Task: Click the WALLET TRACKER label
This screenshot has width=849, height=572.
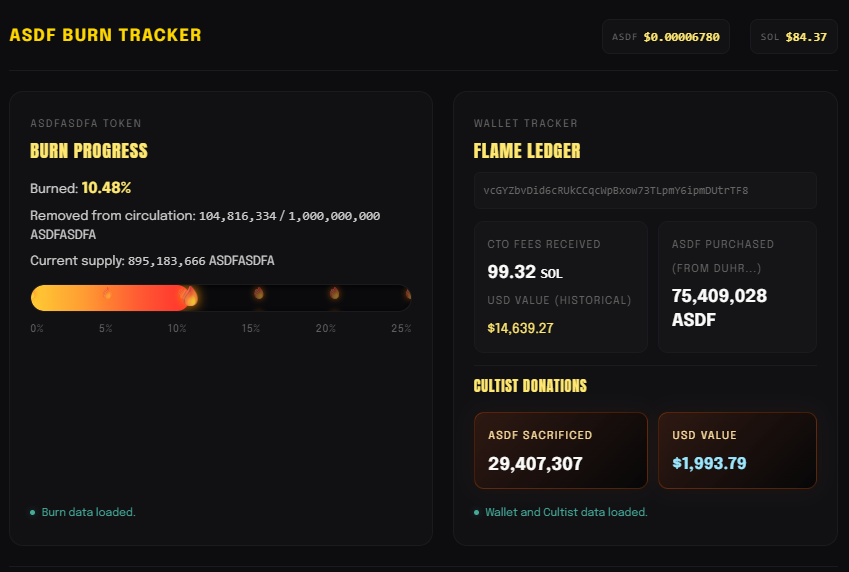Action: (525, 124)
